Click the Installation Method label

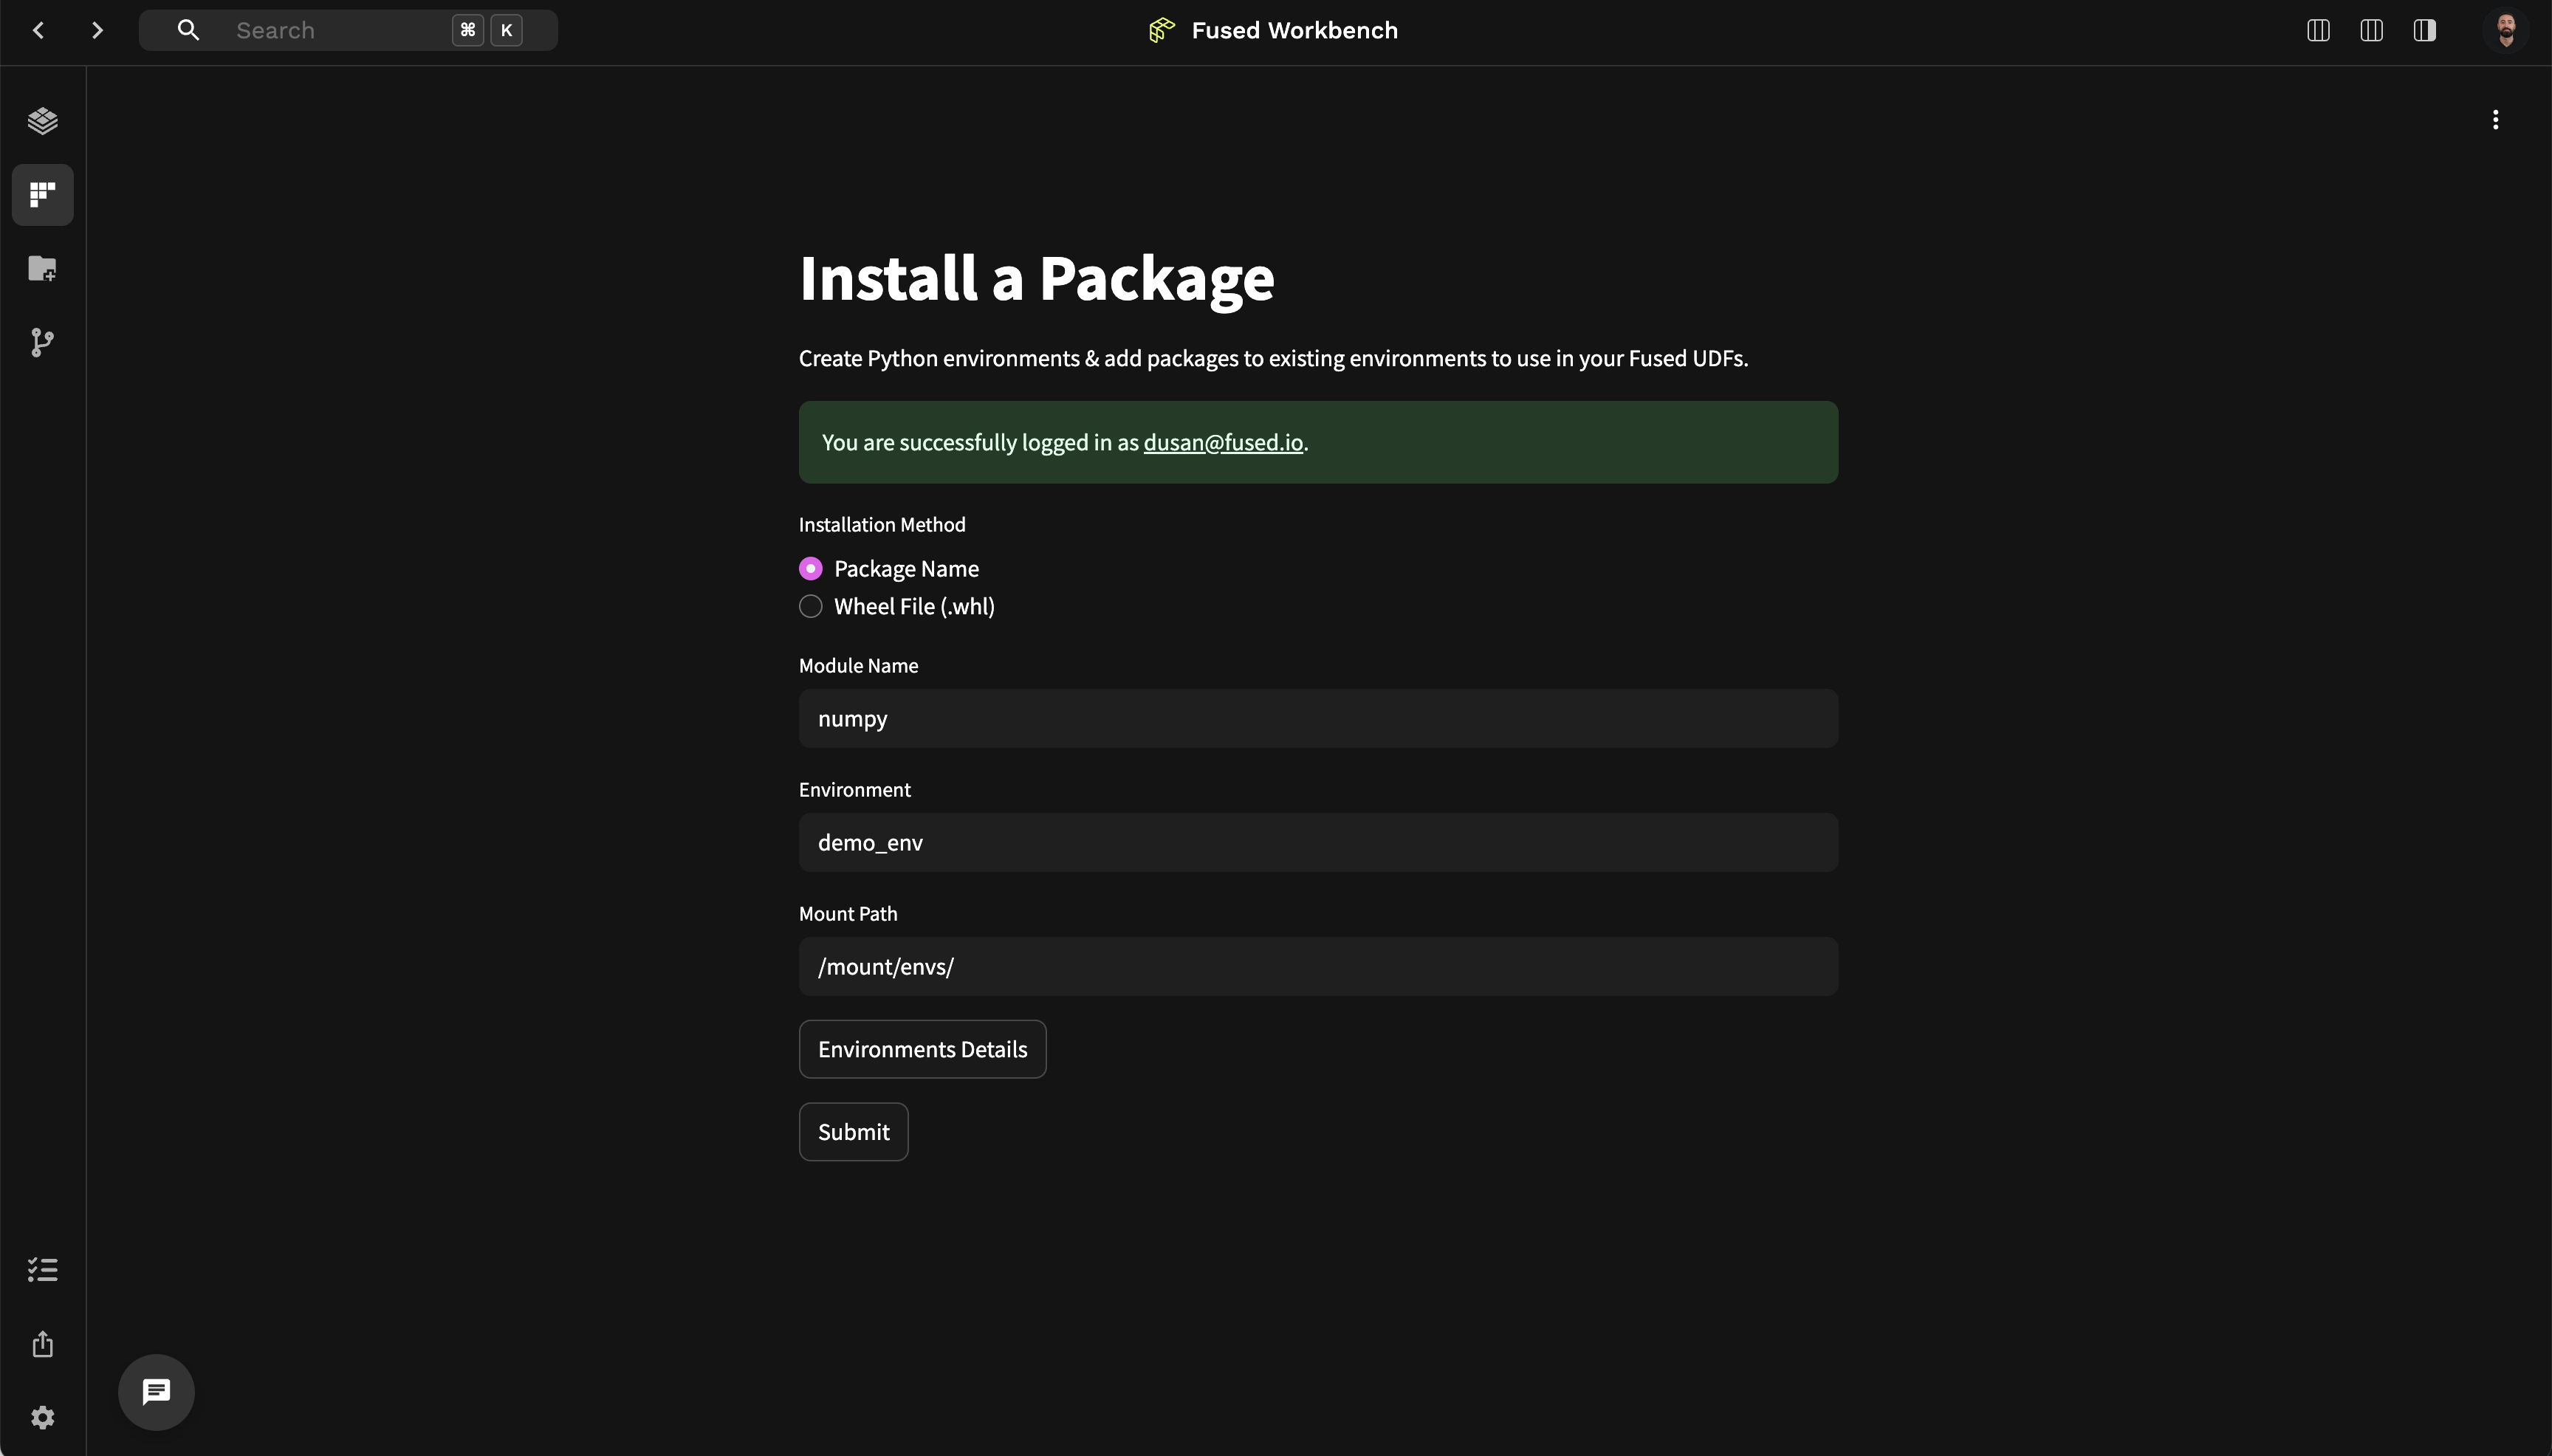(882, 525)
